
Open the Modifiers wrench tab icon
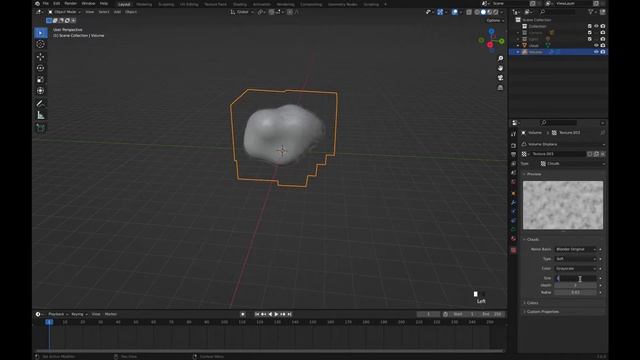[x=513, y=202]
